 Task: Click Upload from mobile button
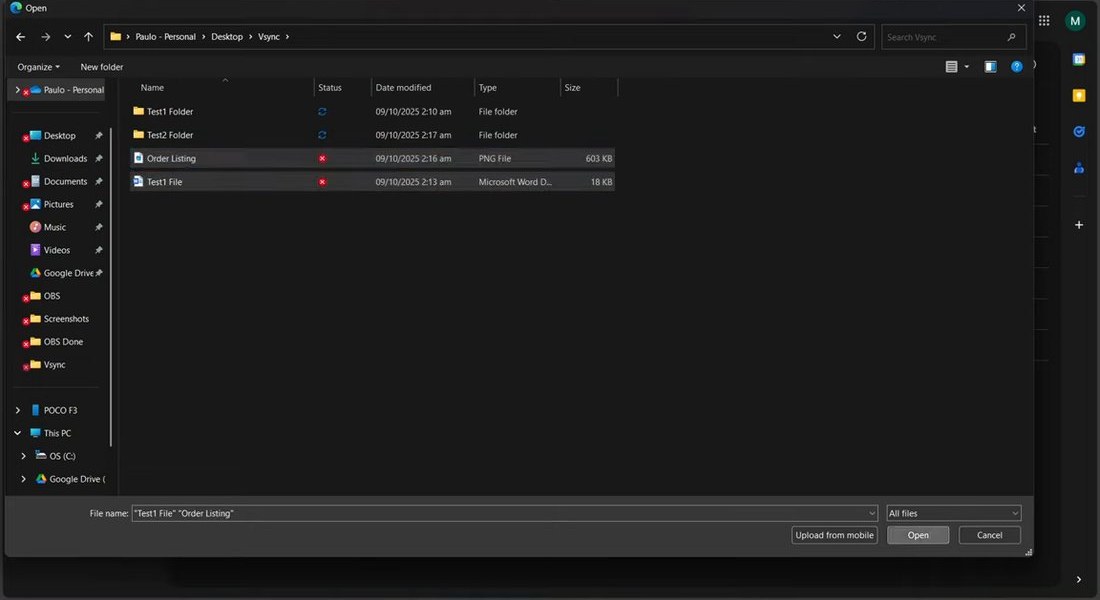(834, 535)
